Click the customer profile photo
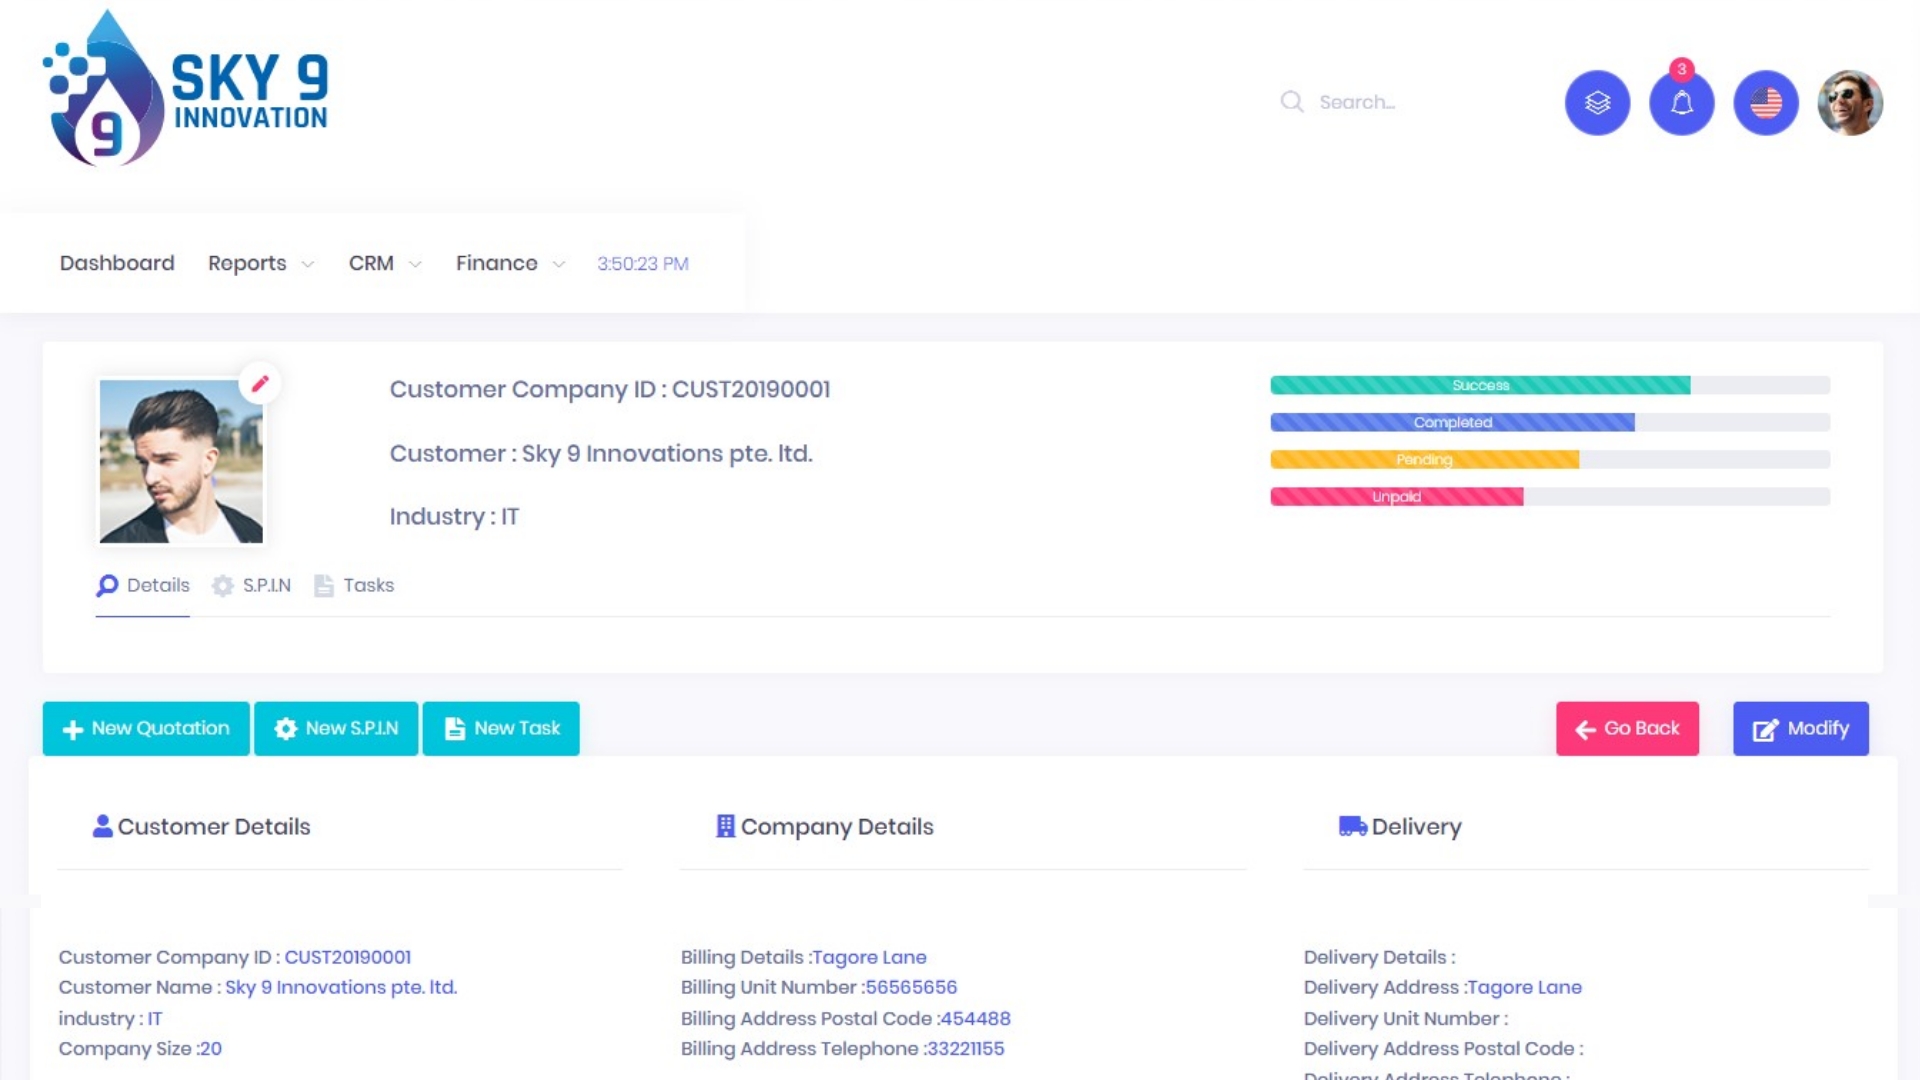1920x1080 pixels. point(181,461)
